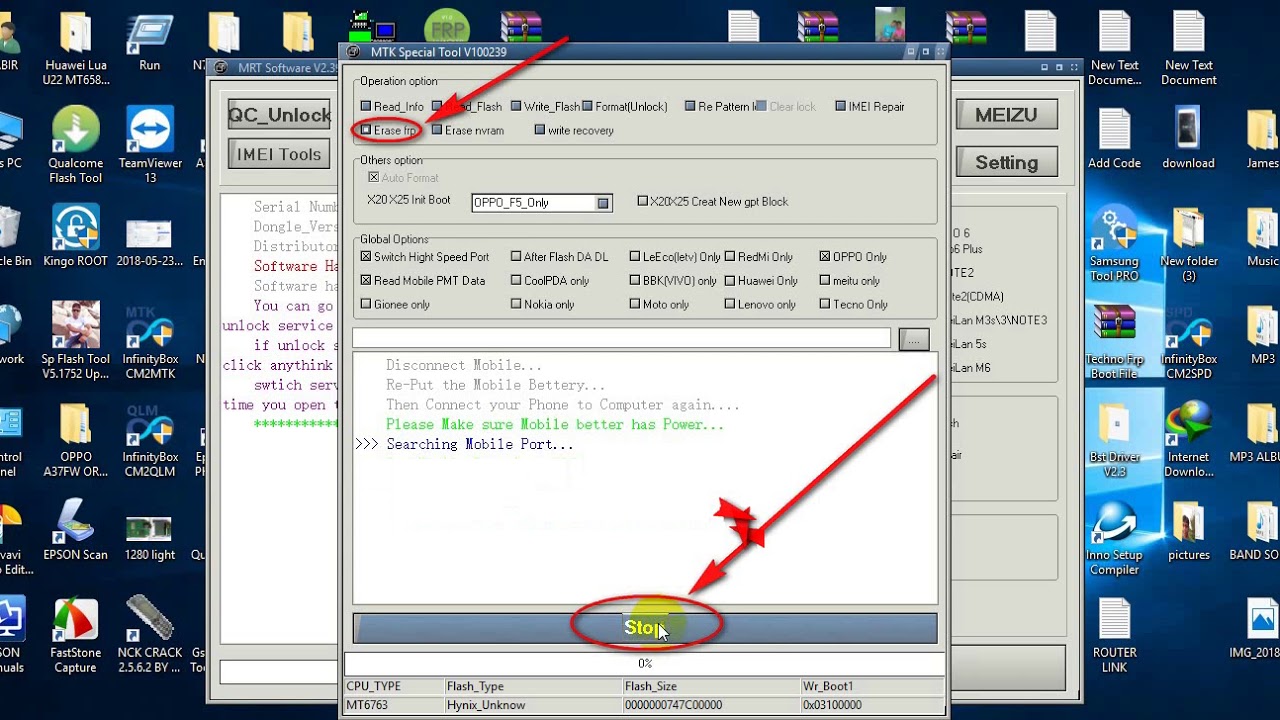Image resolution: width=1280 pixels, height=720 pixels.
Task: Click the file path input field
Action: point(621,338)
